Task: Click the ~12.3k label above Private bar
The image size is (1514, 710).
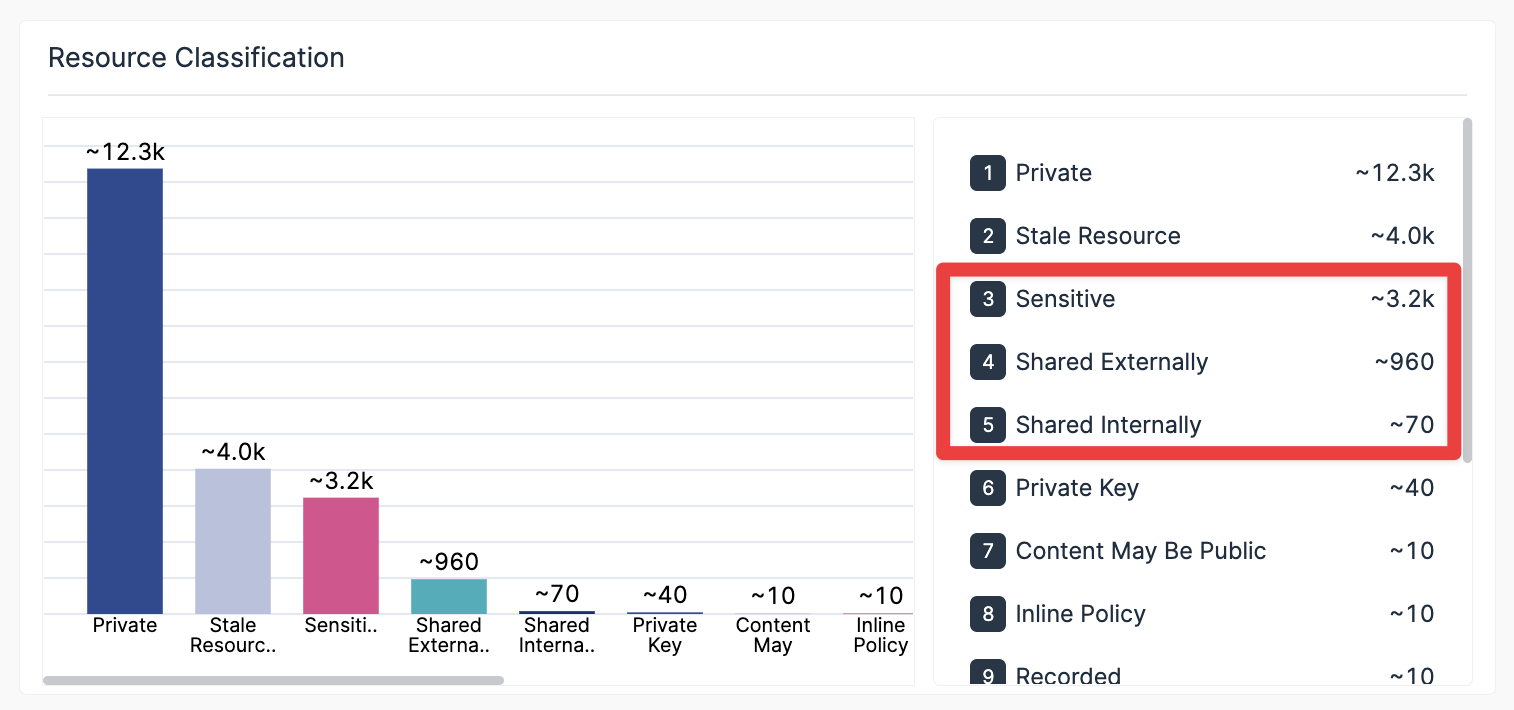Action: [125, 152]
